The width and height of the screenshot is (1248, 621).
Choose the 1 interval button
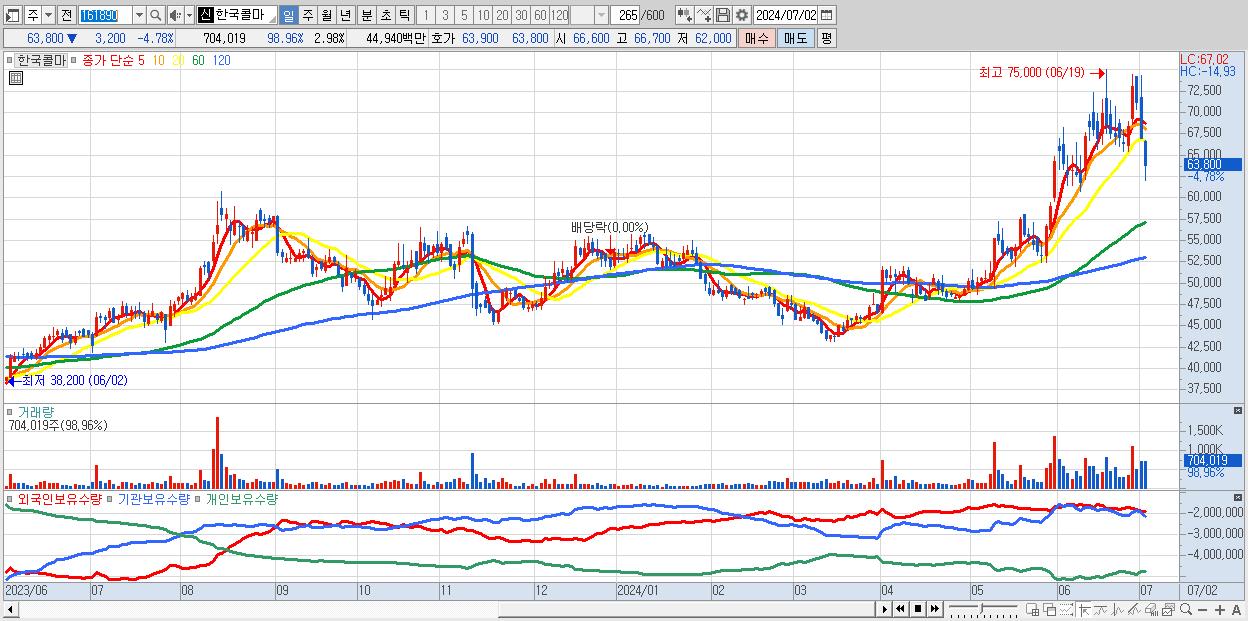pos(426,15)
